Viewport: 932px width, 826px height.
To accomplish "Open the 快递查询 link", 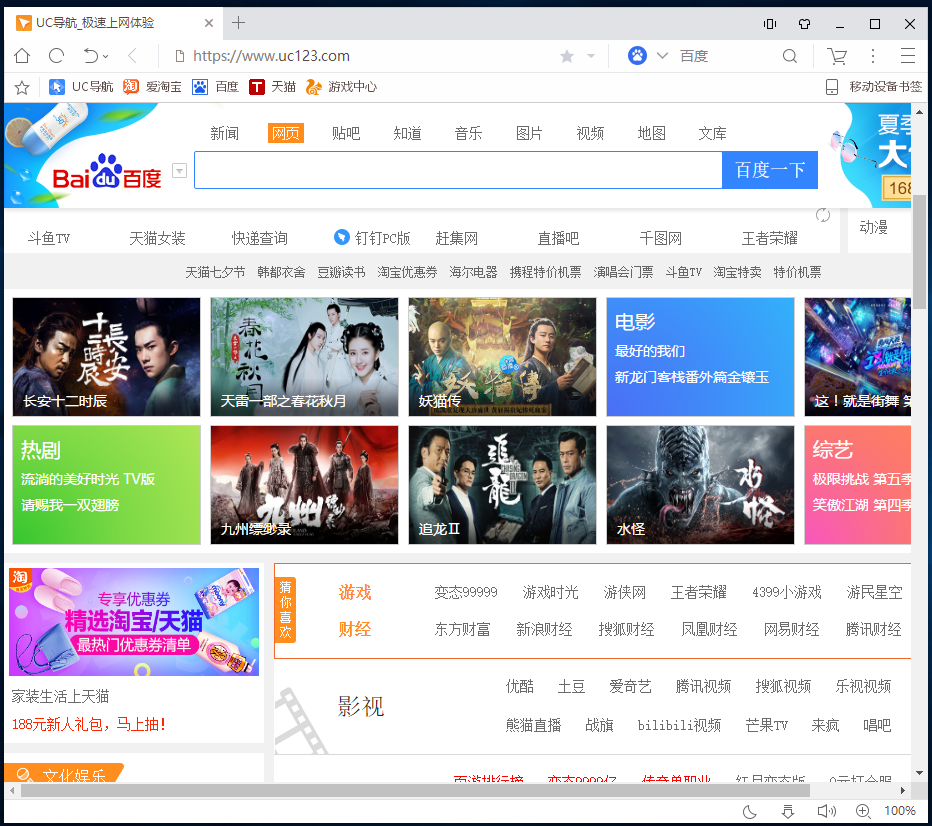I will (260, 238).
